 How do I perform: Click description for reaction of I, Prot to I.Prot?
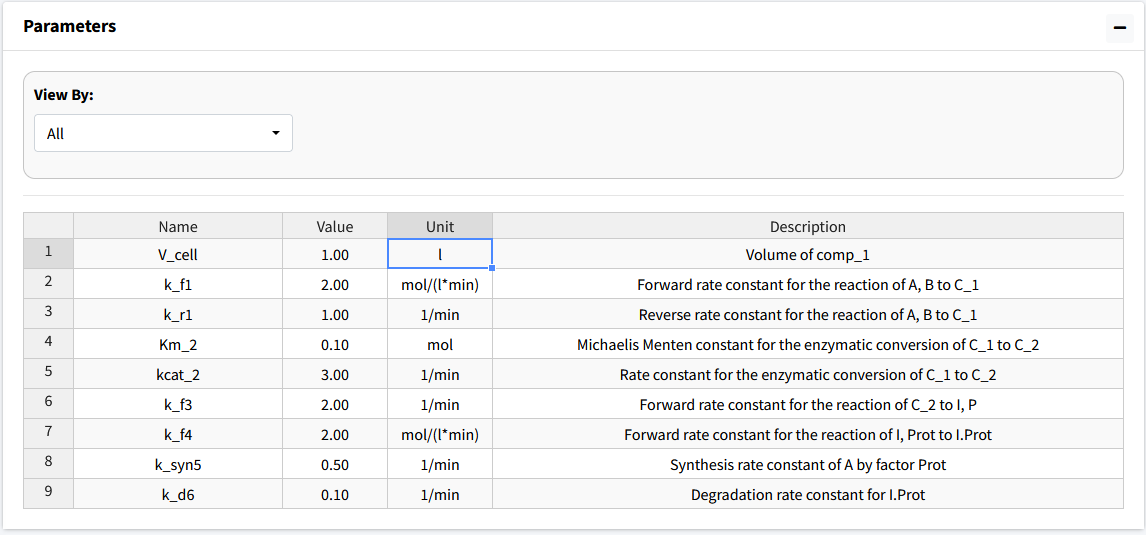coord(808,434)
